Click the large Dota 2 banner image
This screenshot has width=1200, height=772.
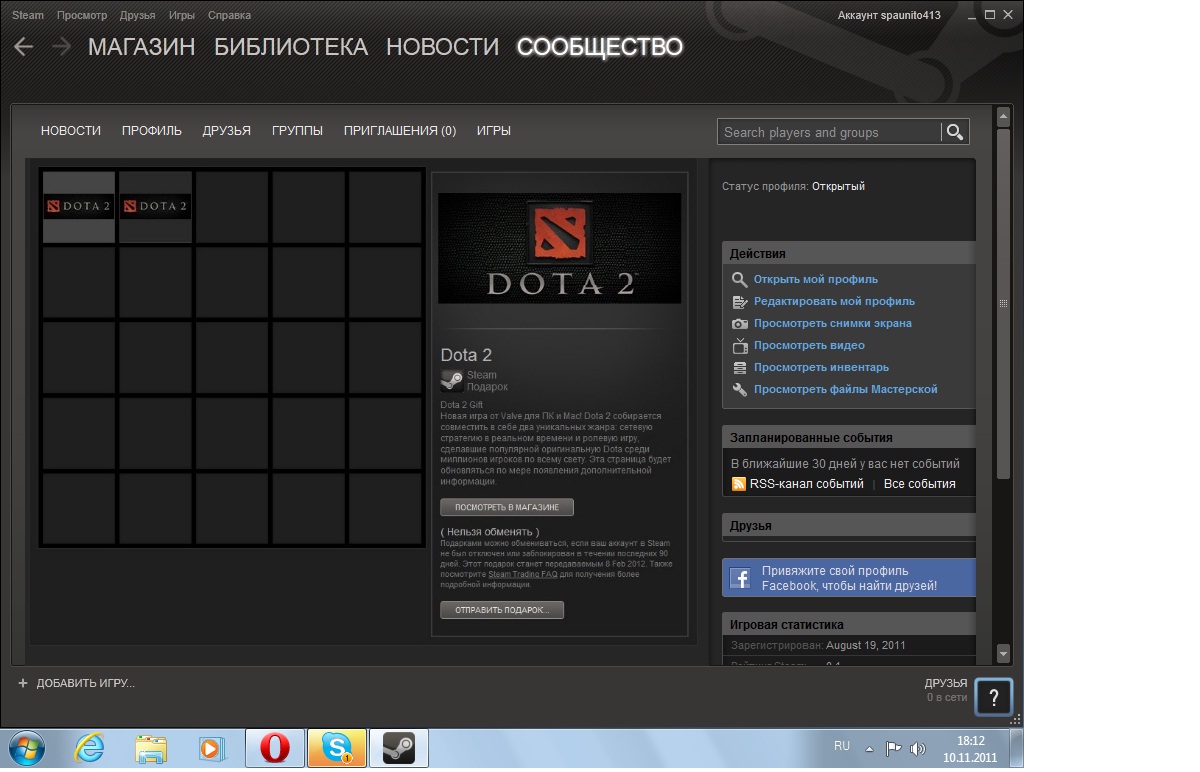pyautogui.click(x=560, y=248)
